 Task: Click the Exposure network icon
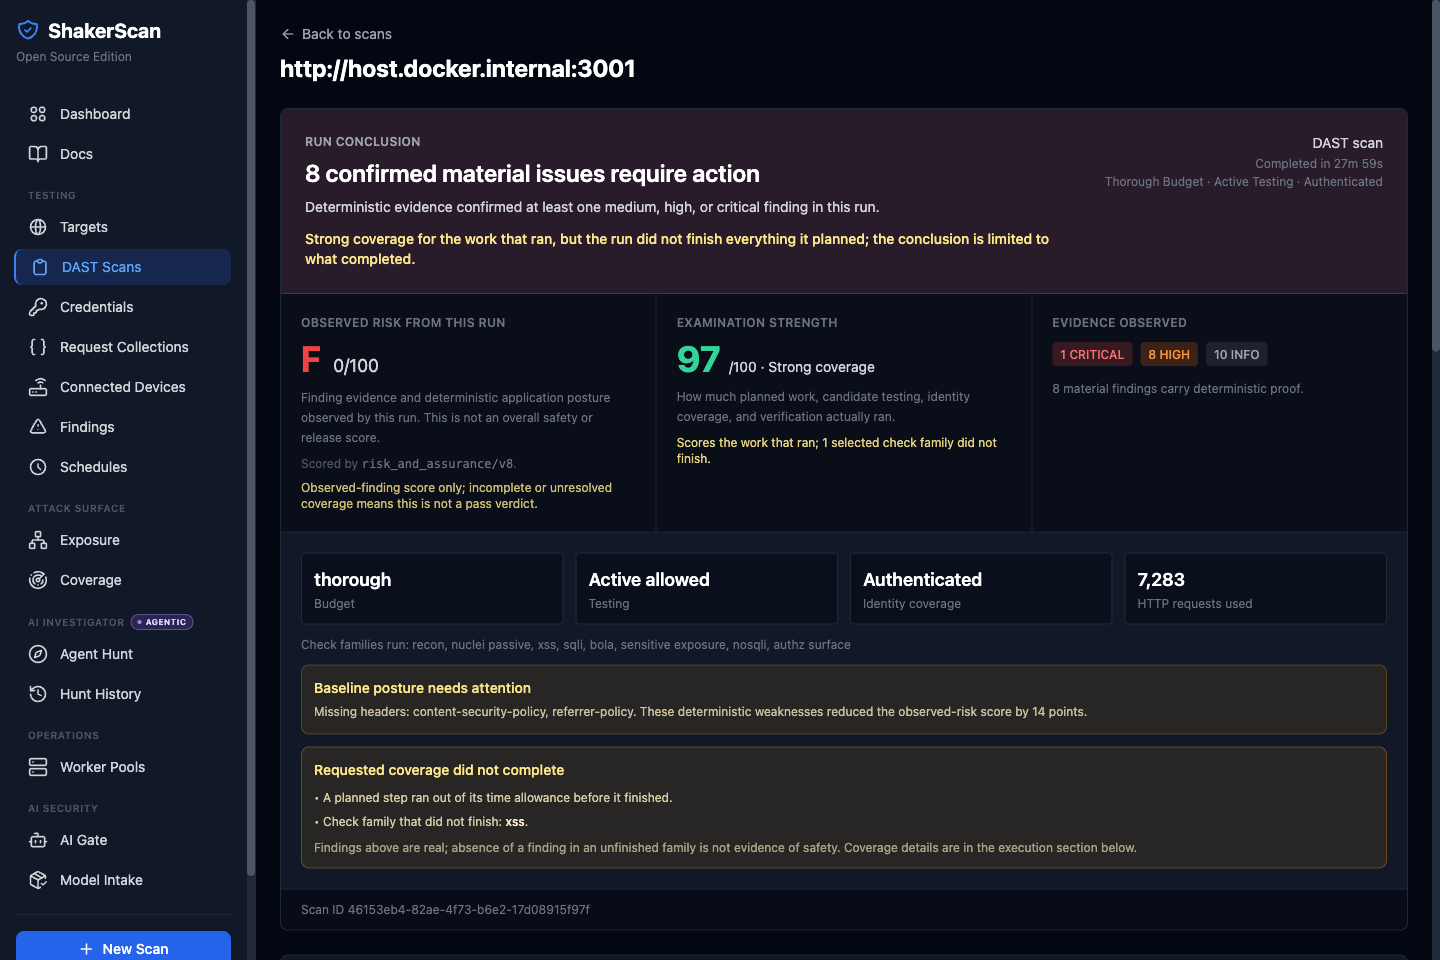point(38,540)
